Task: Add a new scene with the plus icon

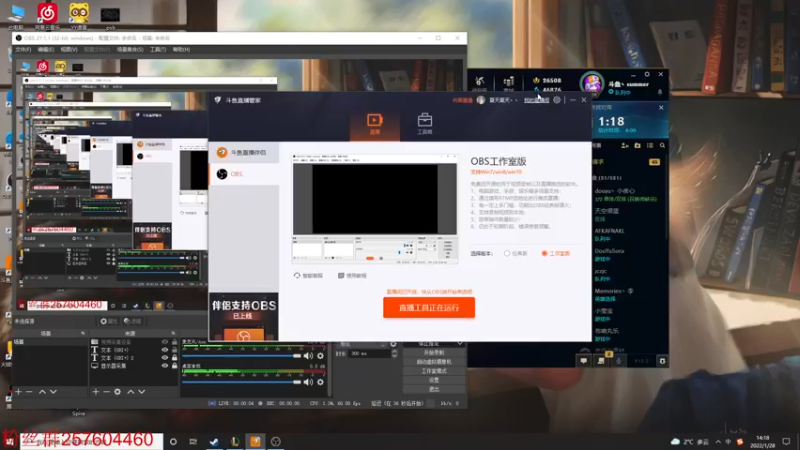Action: (x=18, y=392)
